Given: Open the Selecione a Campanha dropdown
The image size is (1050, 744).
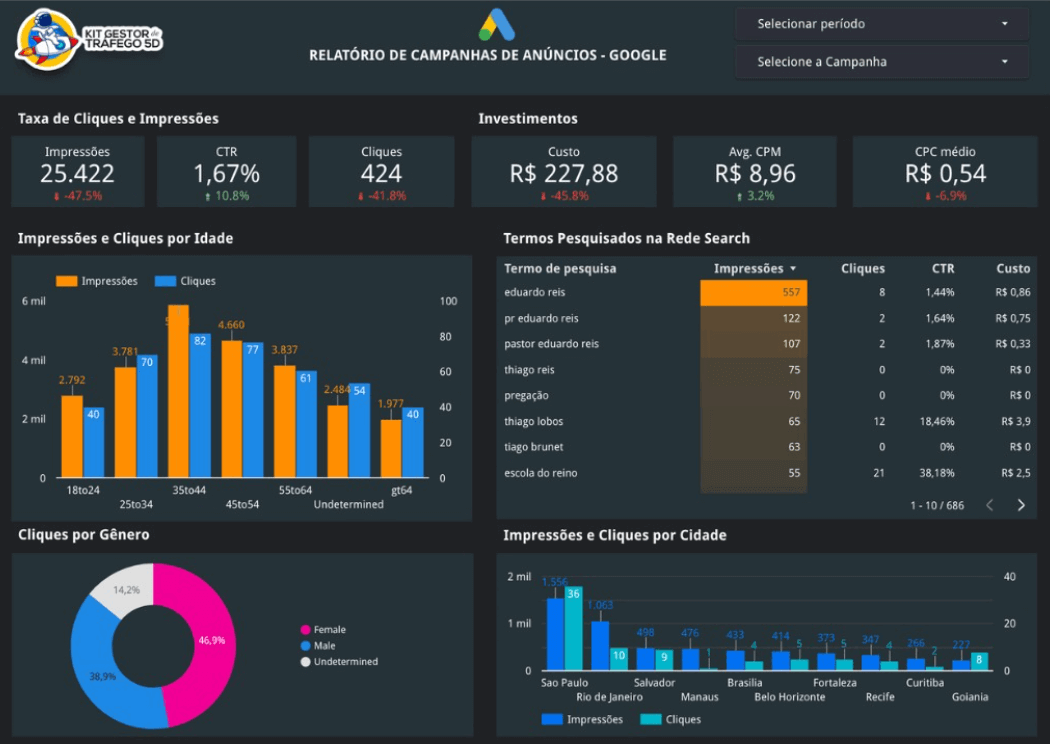Looking at the screenshot, I should tap(881, 62).
